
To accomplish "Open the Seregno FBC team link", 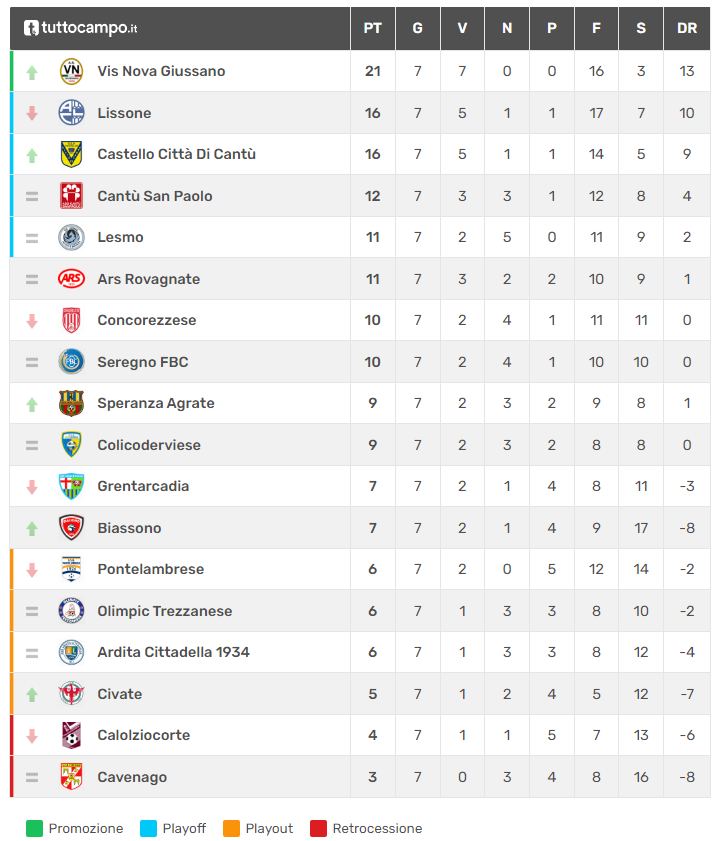I will pos(143,362).
